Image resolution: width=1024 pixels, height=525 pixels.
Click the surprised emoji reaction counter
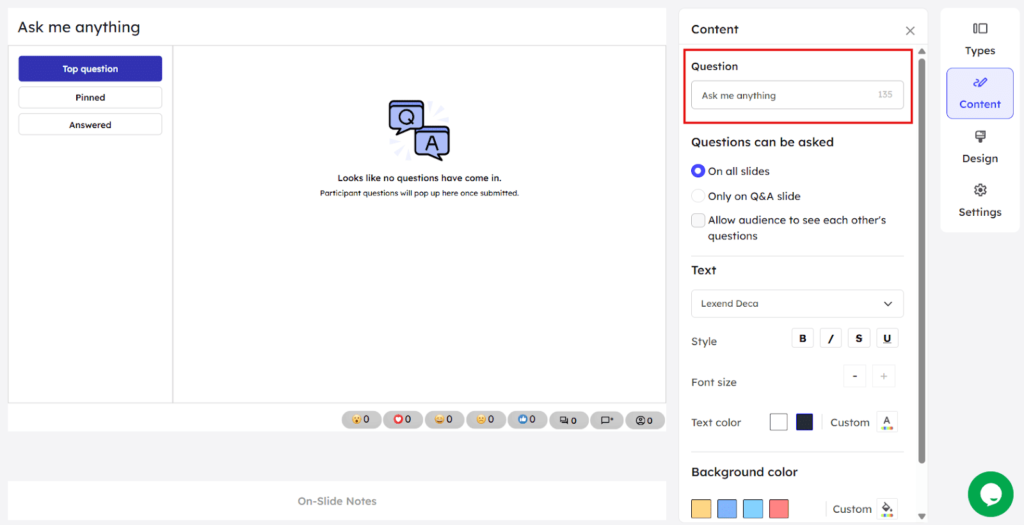(x=361, y=420)
